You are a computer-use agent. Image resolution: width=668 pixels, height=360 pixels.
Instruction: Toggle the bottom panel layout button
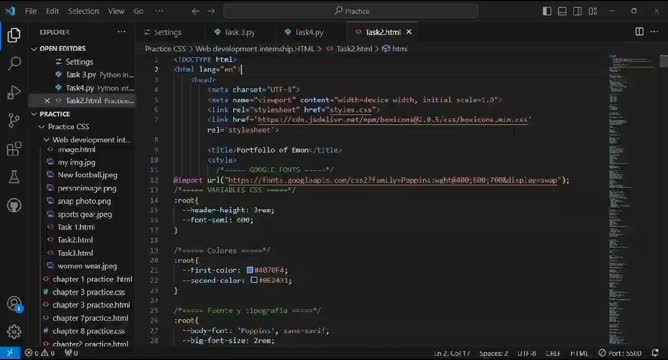tap(562, 11)
